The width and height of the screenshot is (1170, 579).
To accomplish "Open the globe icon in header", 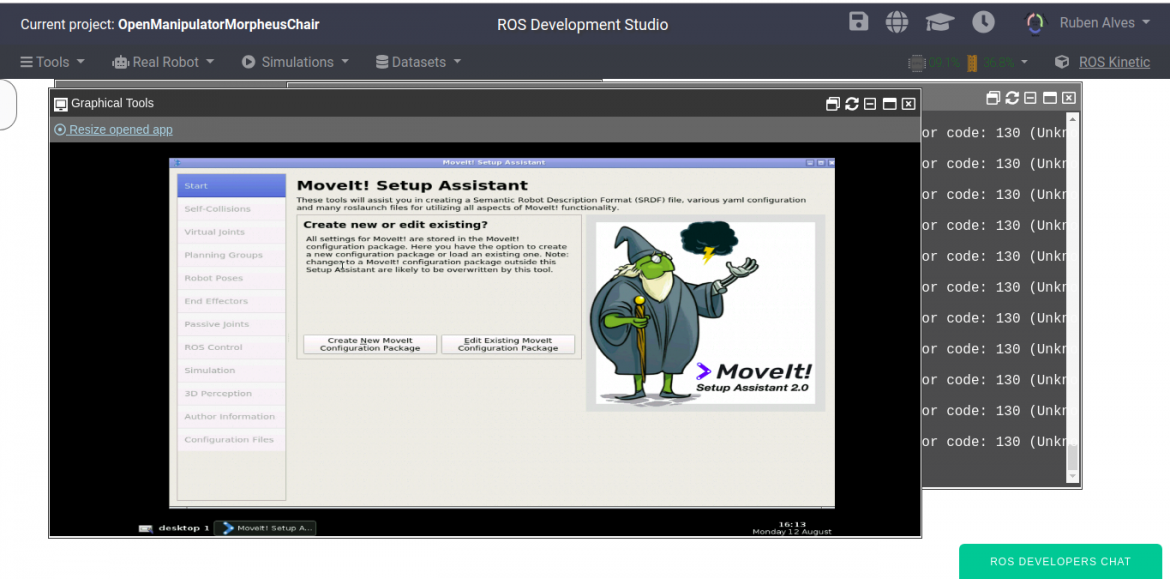I will (898, 22).
